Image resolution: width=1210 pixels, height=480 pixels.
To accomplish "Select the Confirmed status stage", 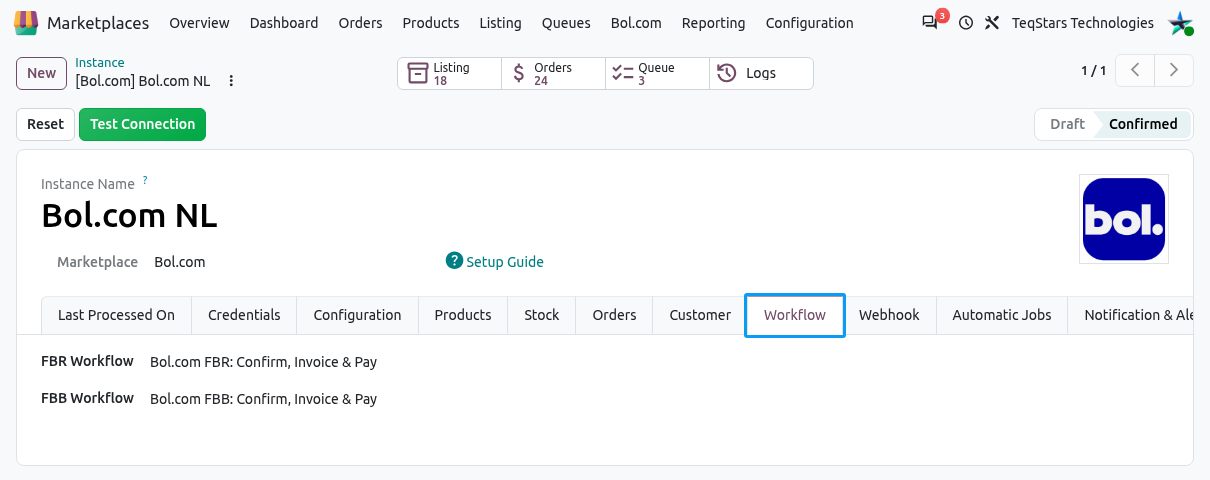I will coord(1143,124).
